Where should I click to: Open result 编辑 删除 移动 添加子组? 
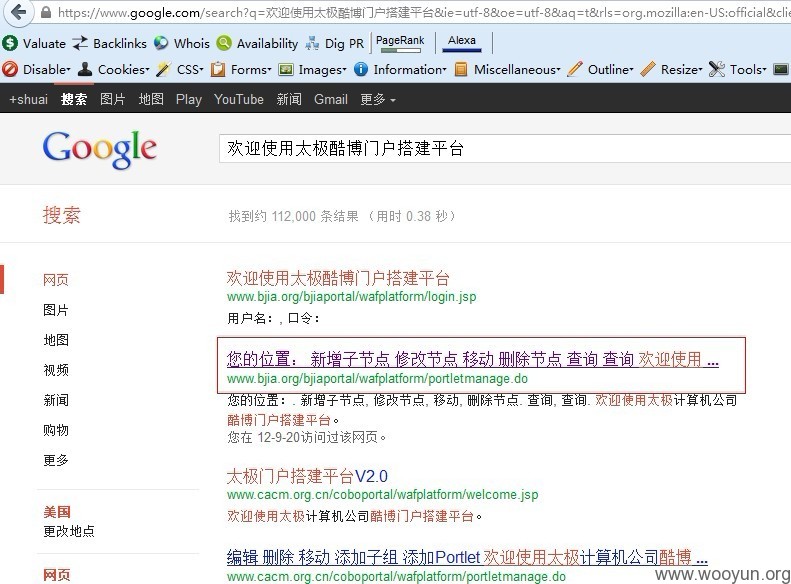point(467,557)
